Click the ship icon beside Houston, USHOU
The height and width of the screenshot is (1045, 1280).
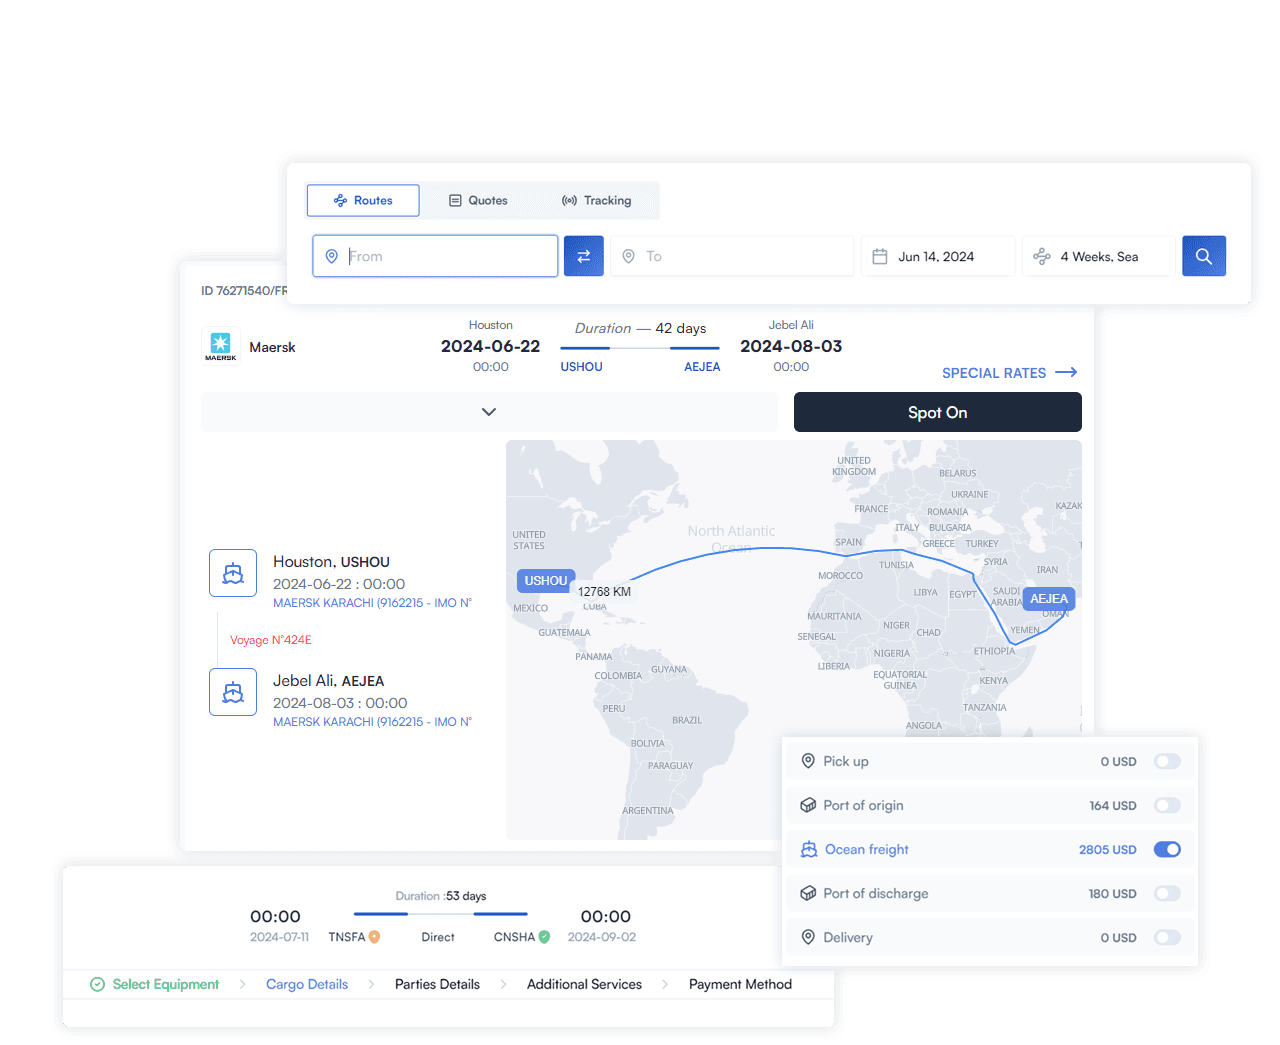[233, 573]
